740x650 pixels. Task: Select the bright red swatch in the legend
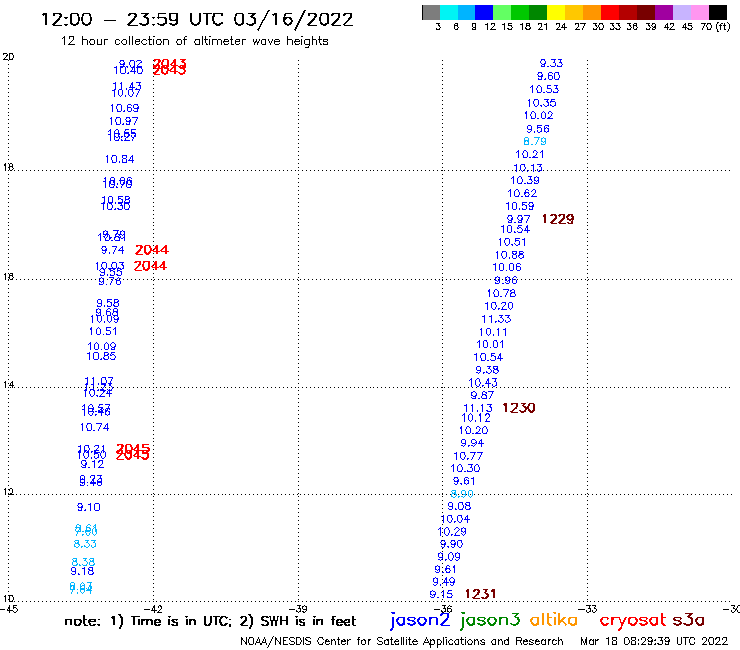(610, 13)
